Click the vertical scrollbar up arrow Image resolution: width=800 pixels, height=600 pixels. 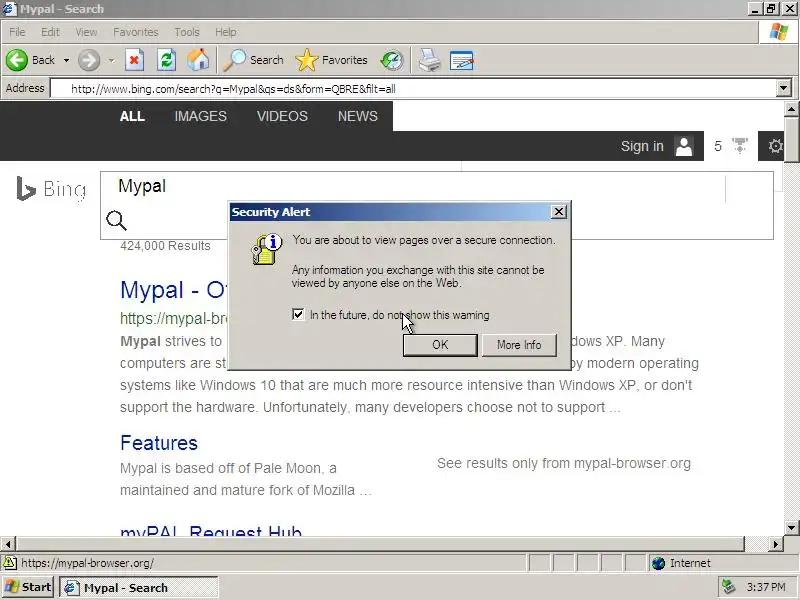tap(791, 109)
